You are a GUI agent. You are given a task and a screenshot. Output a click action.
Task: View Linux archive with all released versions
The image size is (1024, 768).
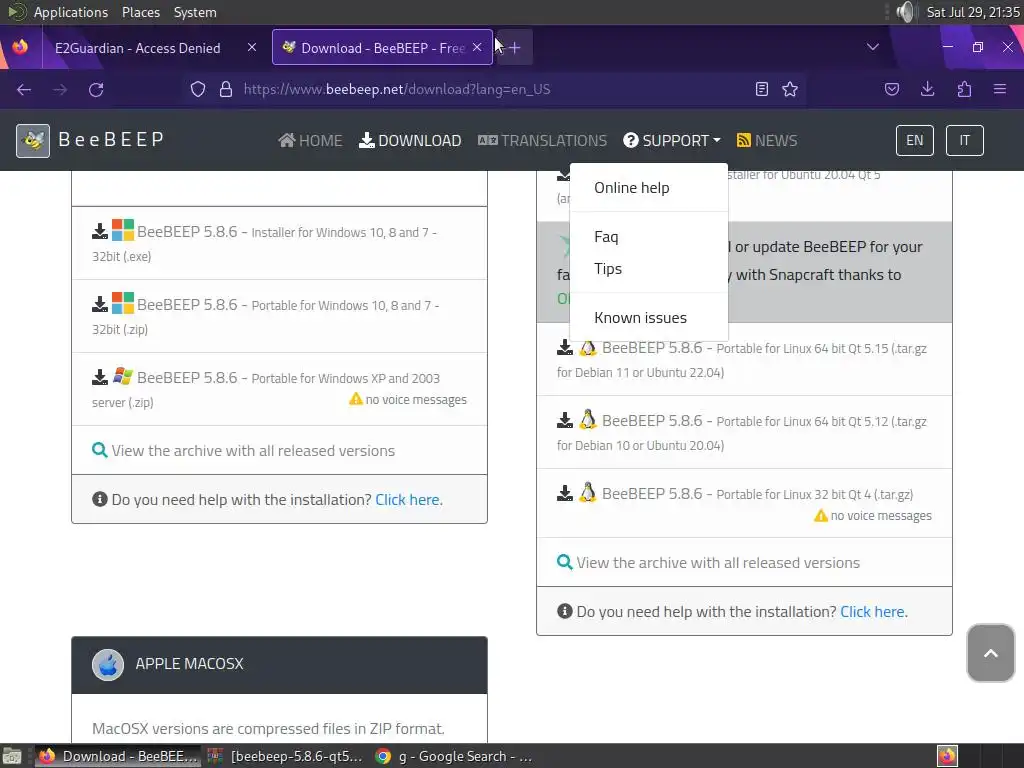point(718,563)
